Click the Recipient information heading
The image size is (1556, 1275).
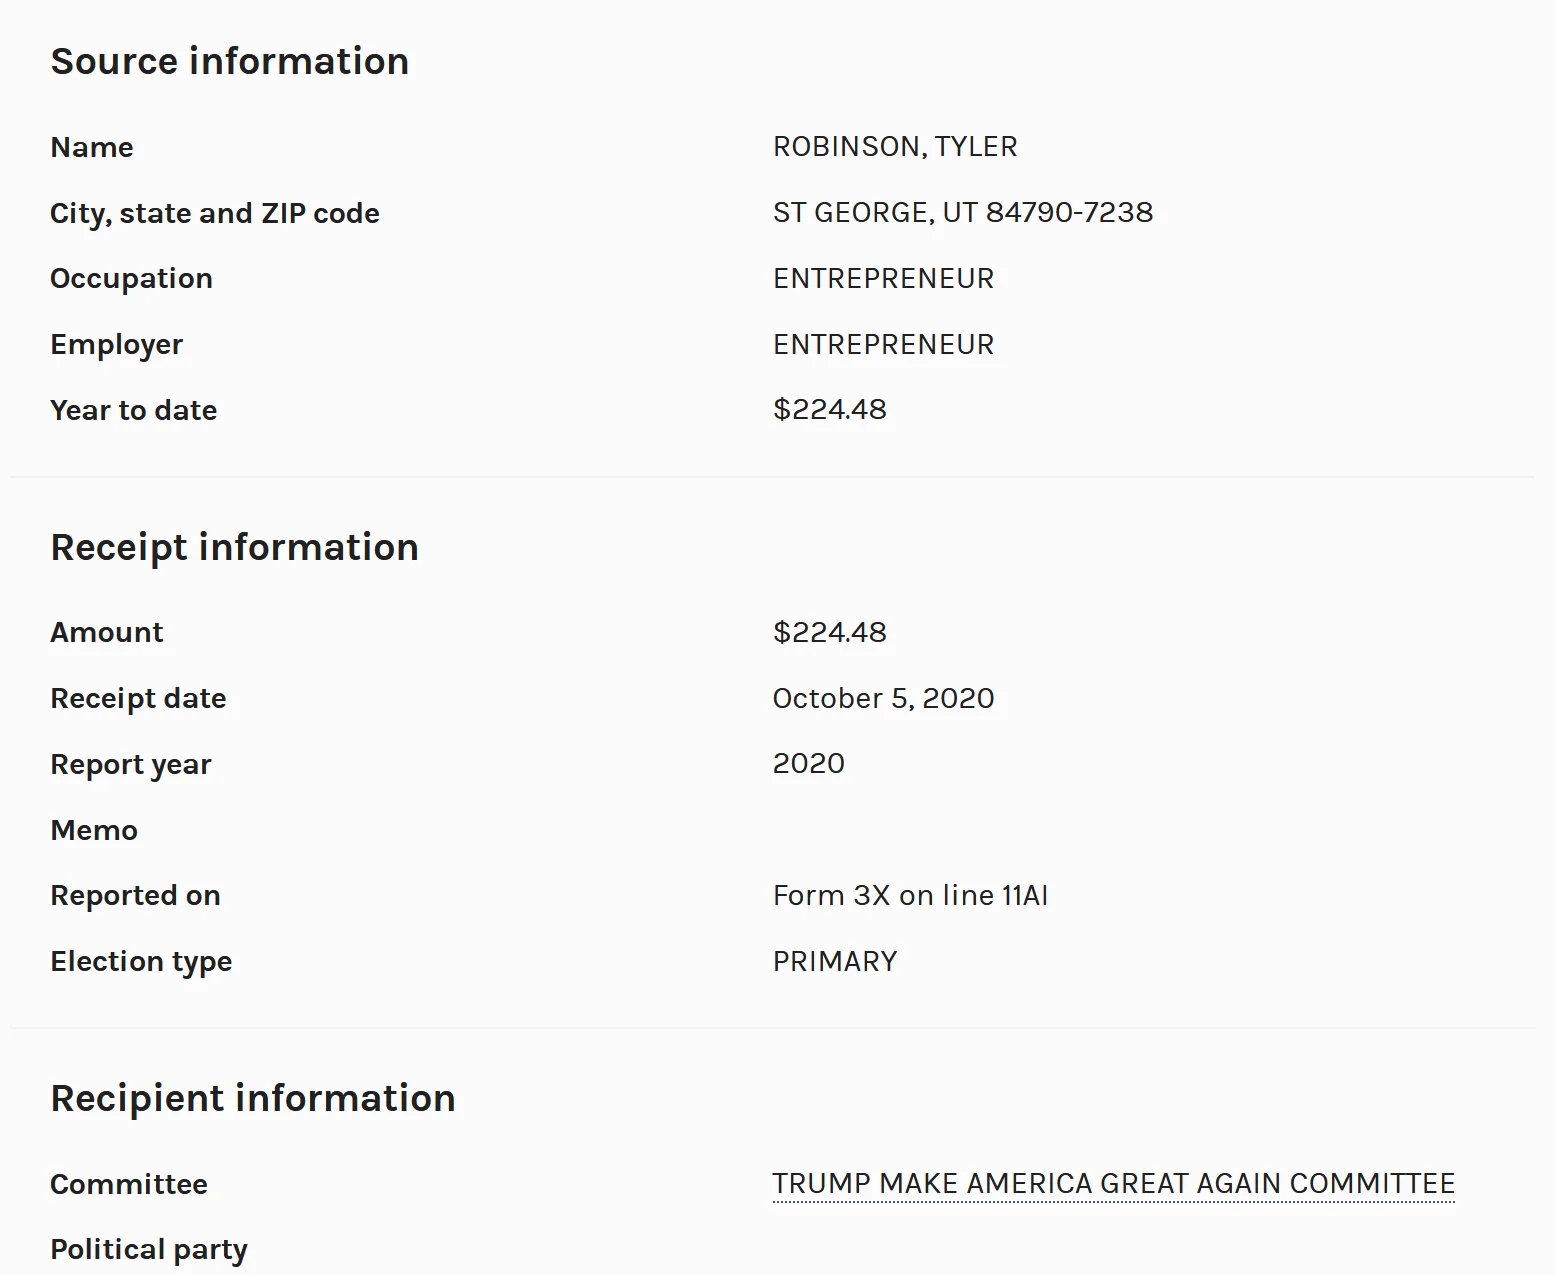pos(253,1098)
